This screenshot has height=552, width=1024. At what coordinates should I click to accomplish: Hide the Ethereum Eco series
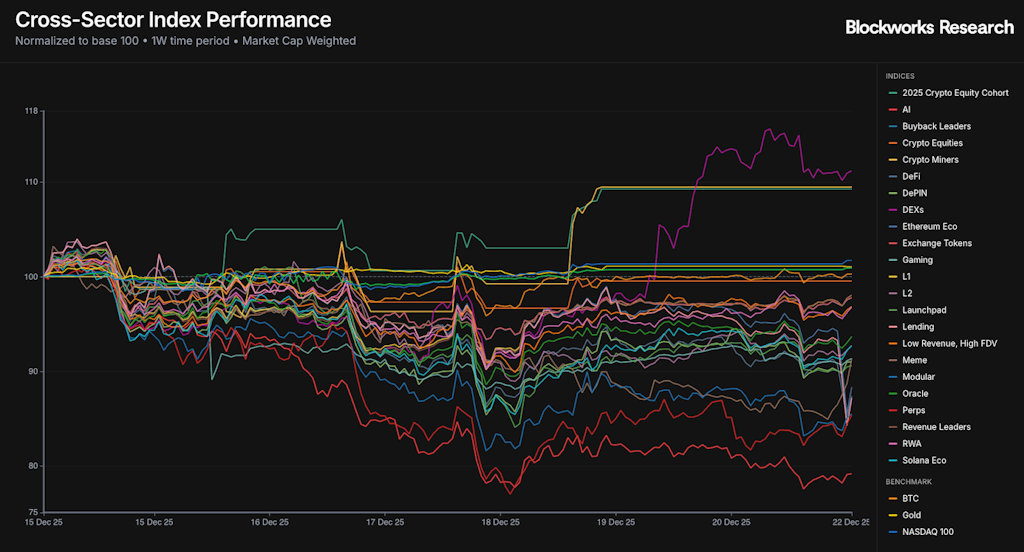pos(929,226)
